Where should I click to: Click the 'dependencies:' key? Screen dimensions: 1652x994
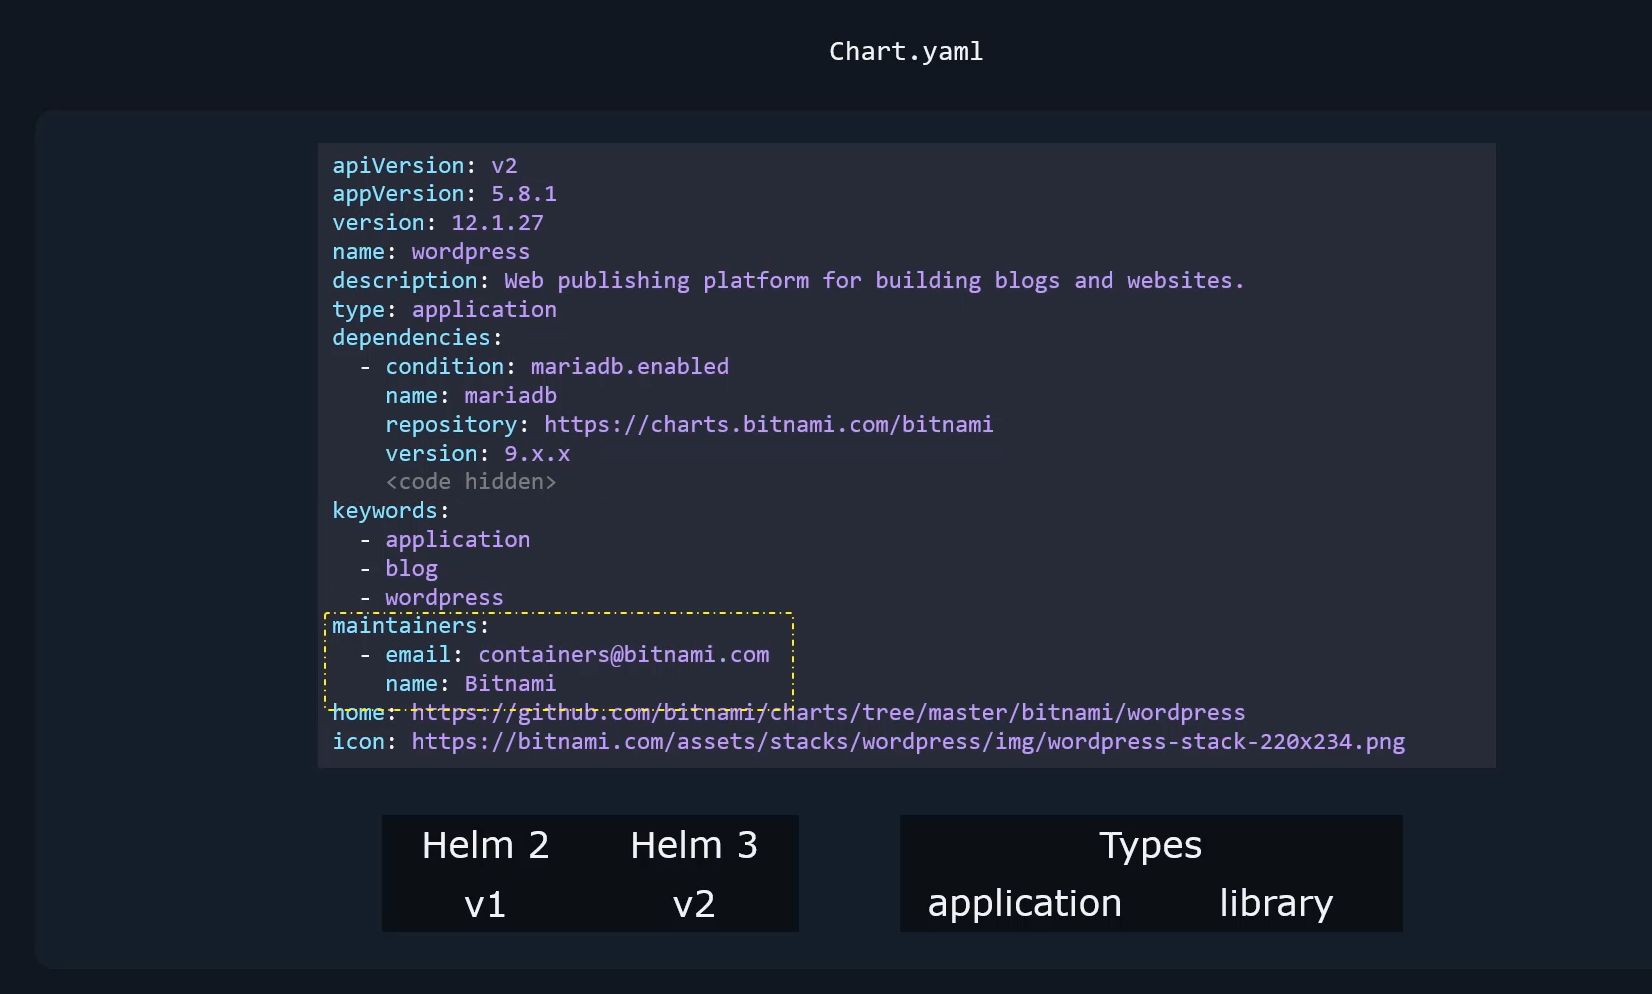(417, 338)
